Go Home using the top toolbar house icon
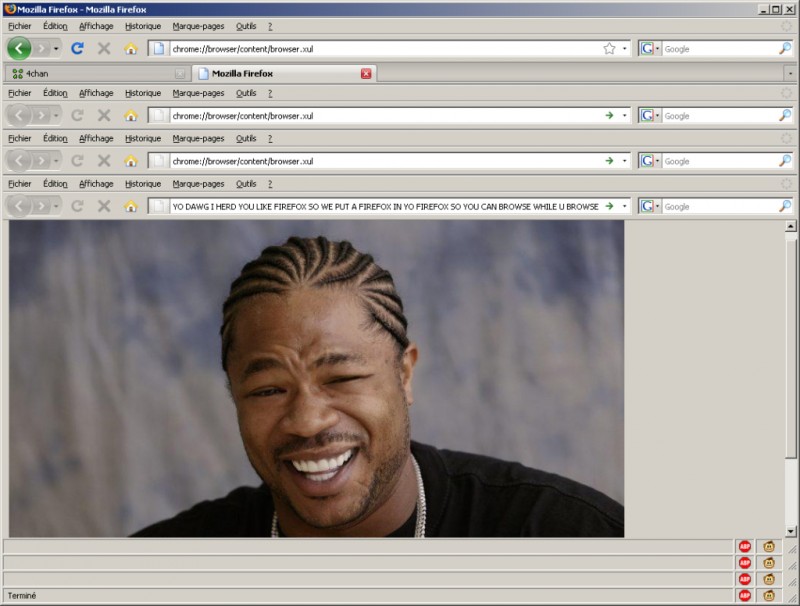Screen dimensions: 800x606 131,48
